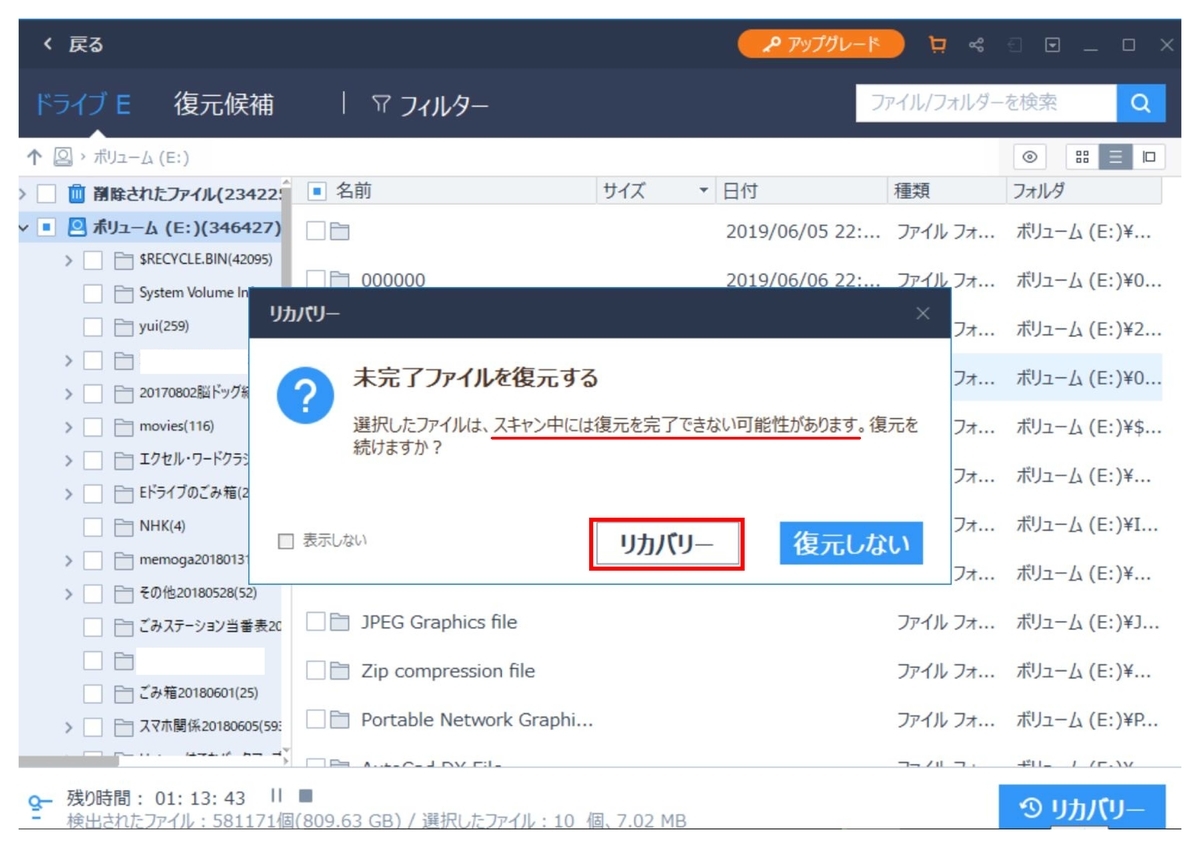Screen dimensions: 1200x848
Task: Click the share icon in title bar
Action: click(976, 45)
